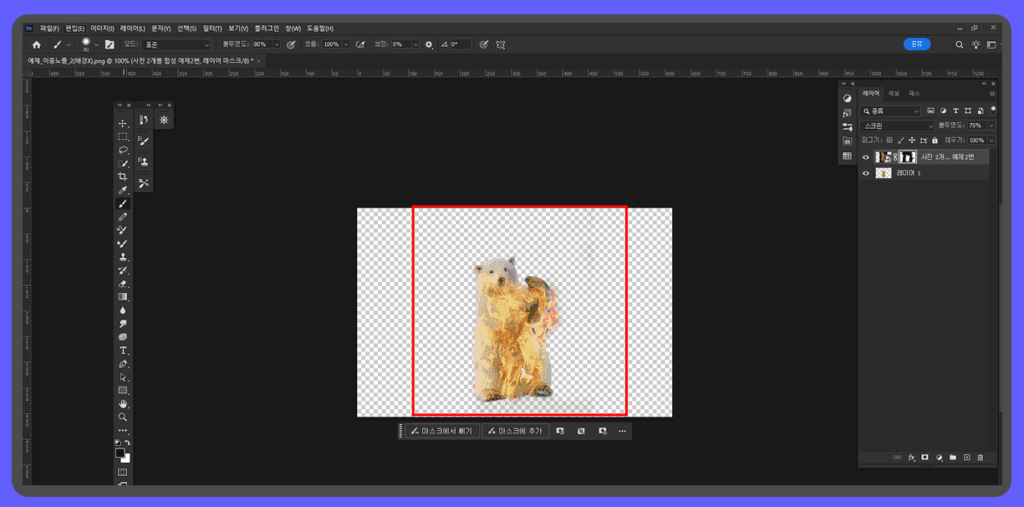
Task: Open the smoothing 0% dropdown arrow
Action: (x=415, y=44)
